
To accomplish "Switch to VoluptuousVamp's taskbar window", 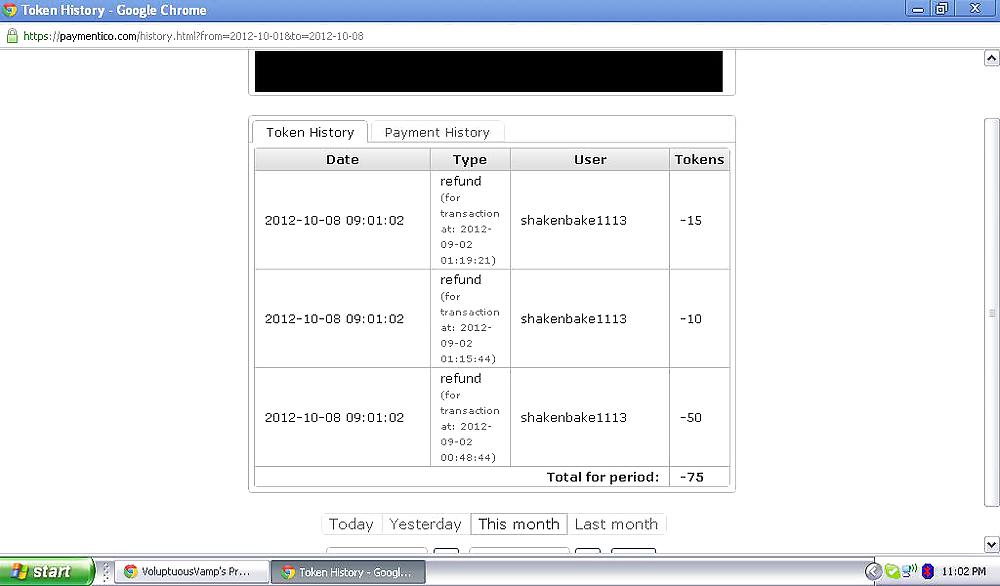I will (x=192, y=572).
